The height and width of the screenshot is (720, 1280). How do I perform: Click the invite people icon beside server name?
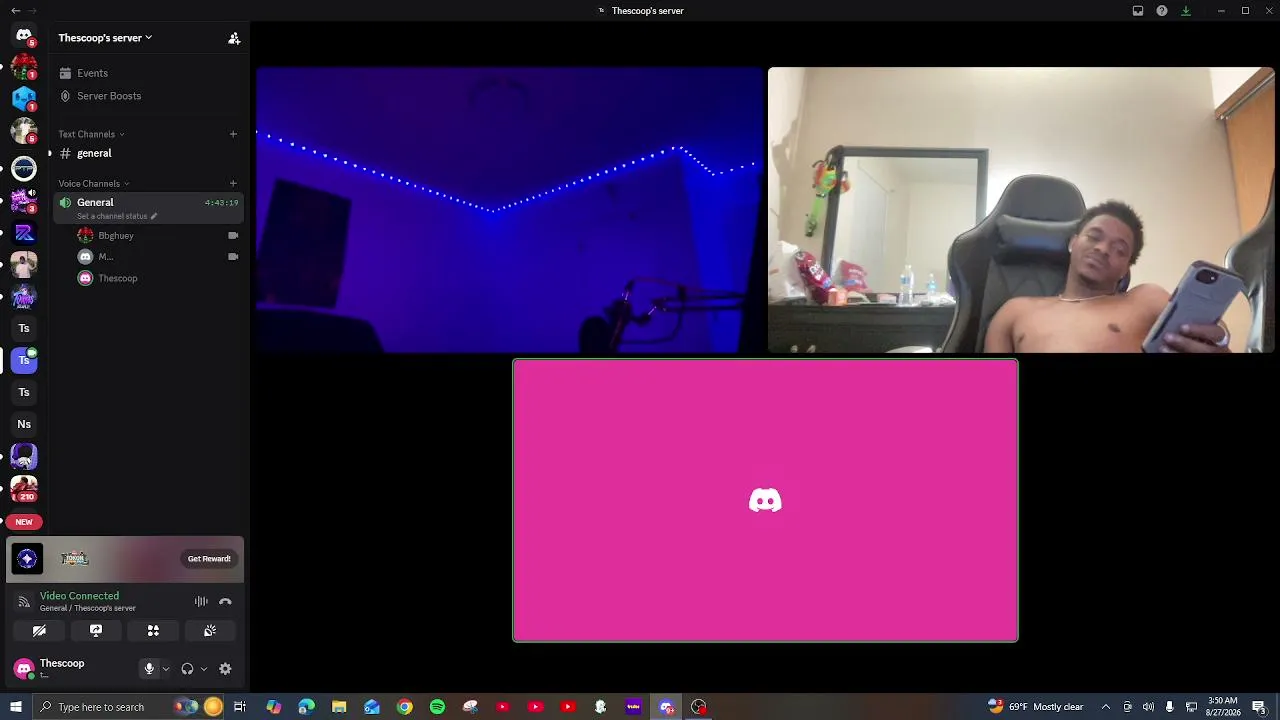[234, 38]
